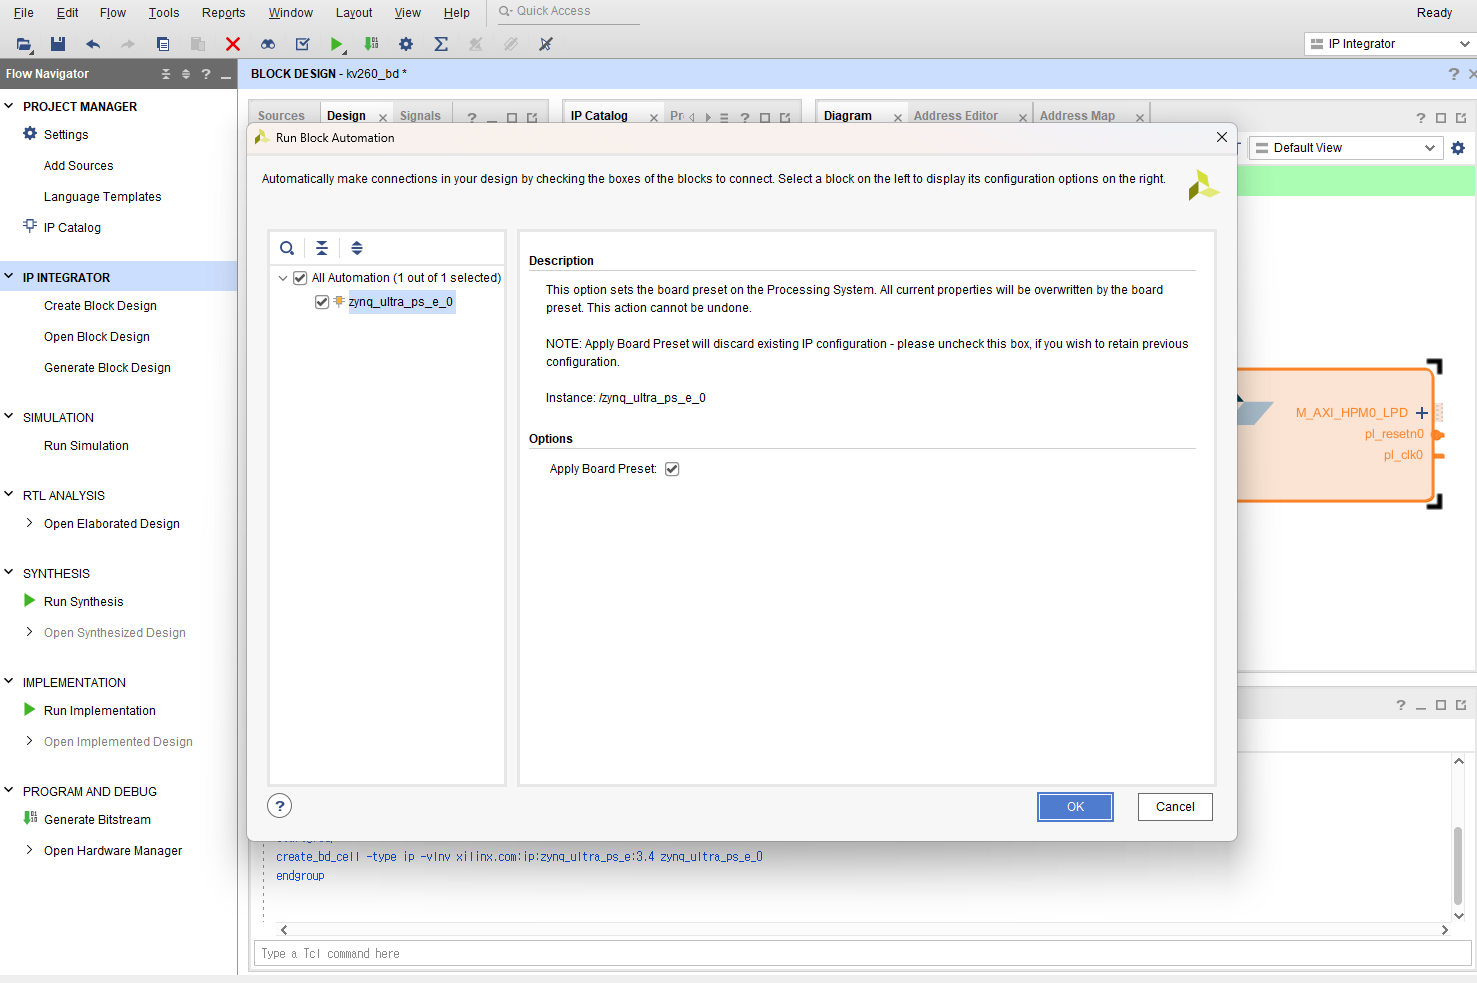Click Run Simulation in navigator

point(86,446)
